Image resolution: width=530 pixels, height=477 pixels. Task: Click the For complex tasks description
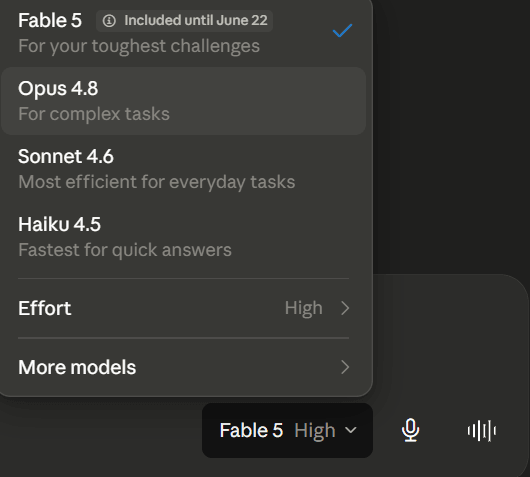pos(94,114)
